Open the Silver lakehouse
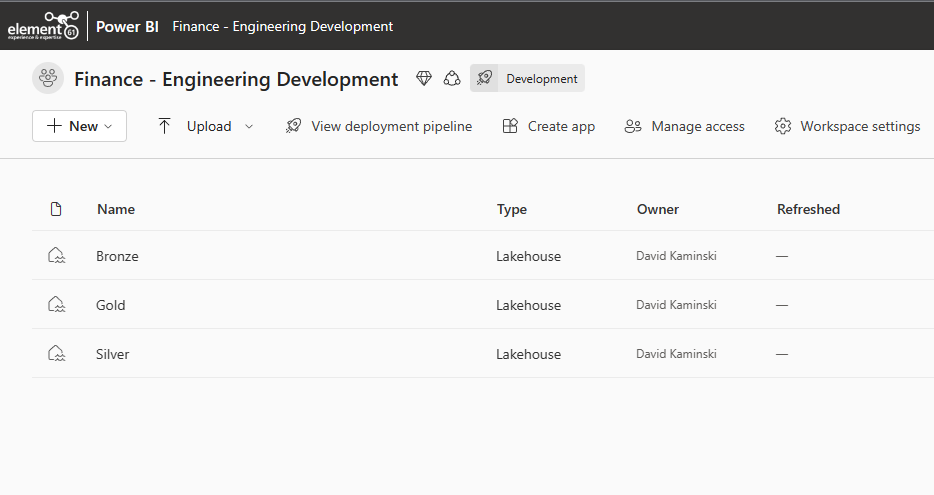Viewport: 934px width, 495px height. [113, 354]
